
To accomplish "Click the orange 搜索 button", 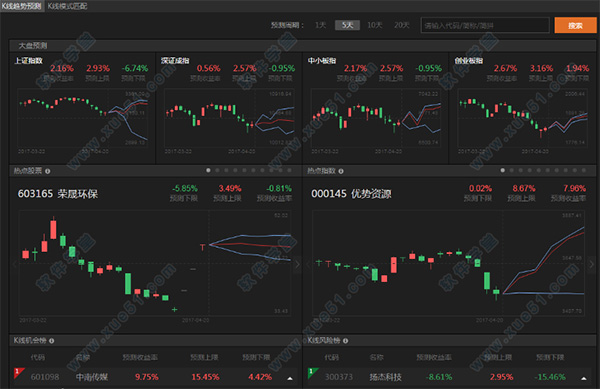I will pyautogui.click(x=575, y=25).
